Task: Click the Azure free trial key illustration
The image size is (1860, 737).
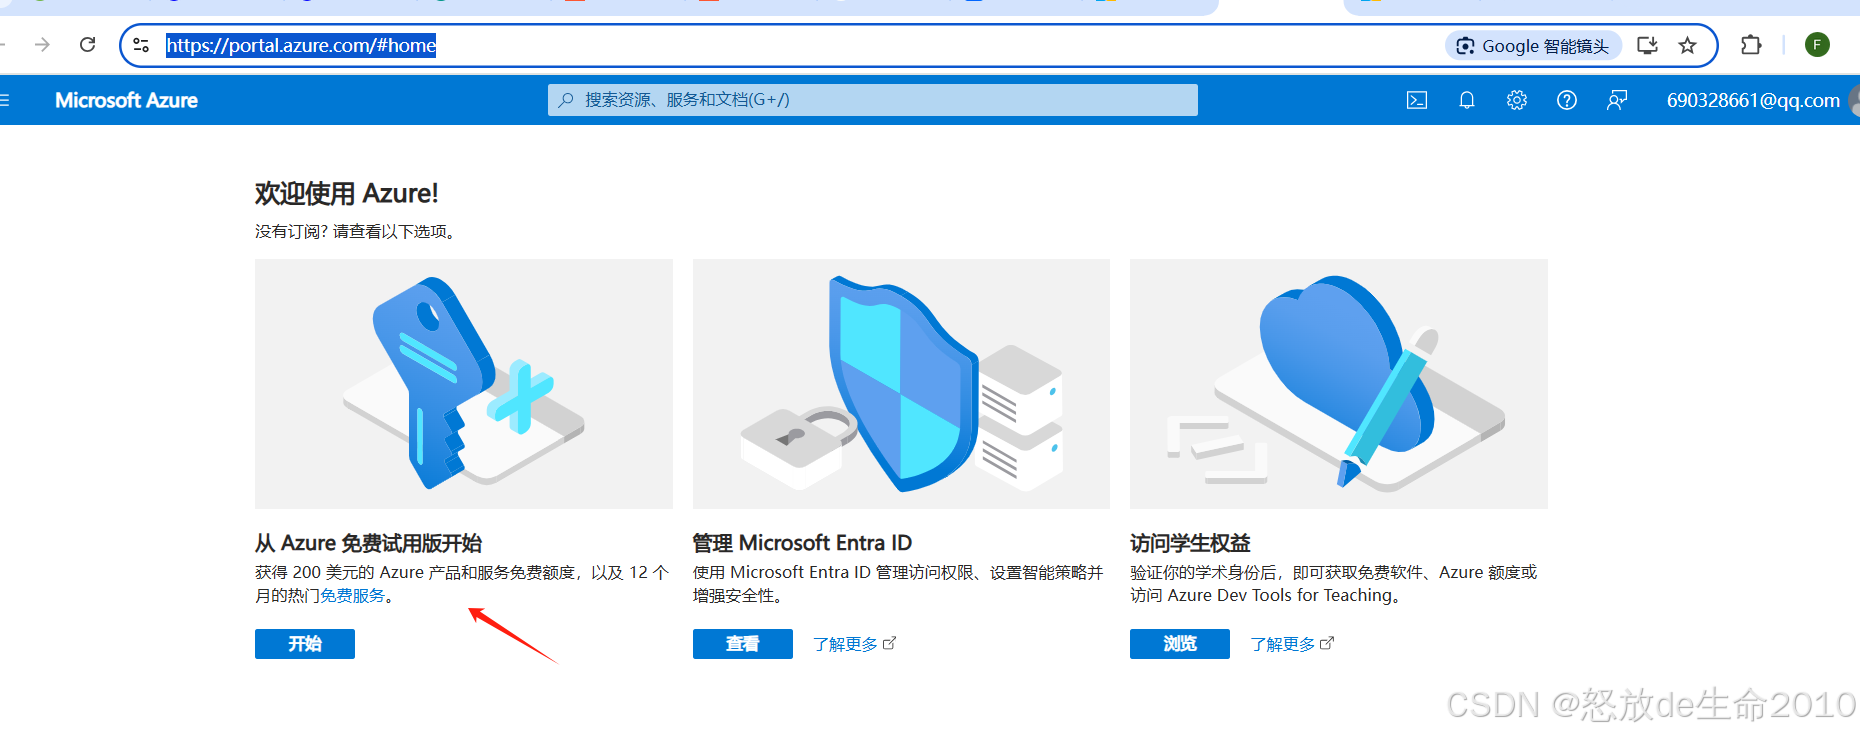Action: click(x=464, y=384)
